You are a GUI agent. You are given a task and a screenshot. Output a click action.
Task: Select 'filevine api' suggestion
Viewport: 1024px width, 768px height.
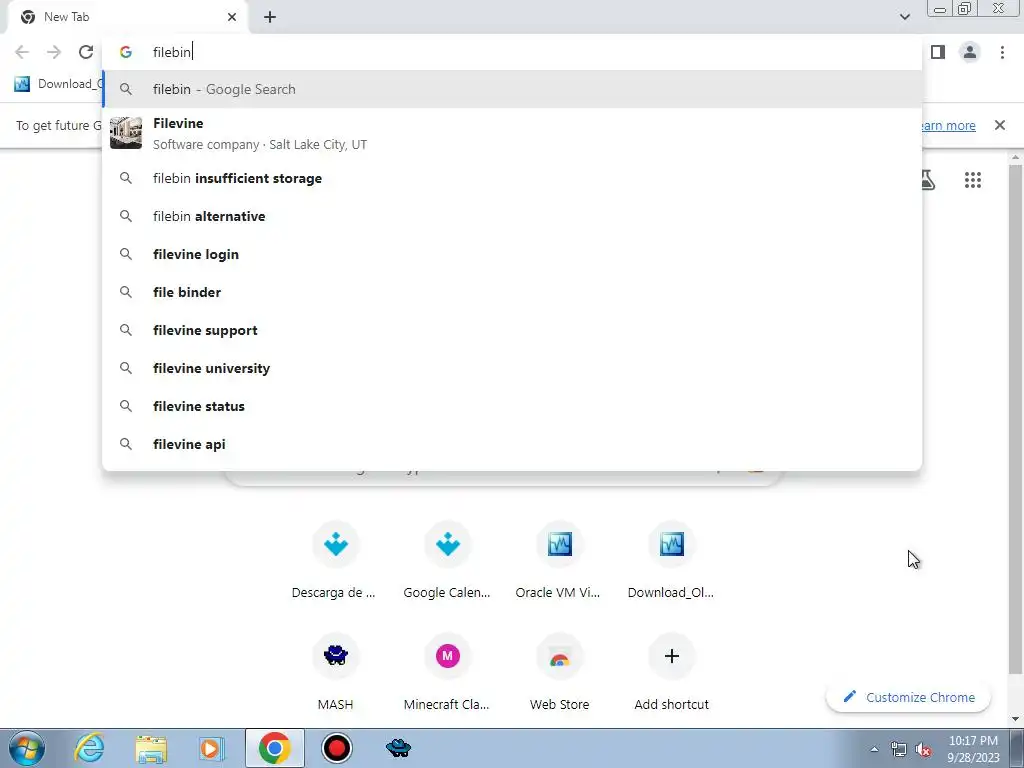click(512, 444)
